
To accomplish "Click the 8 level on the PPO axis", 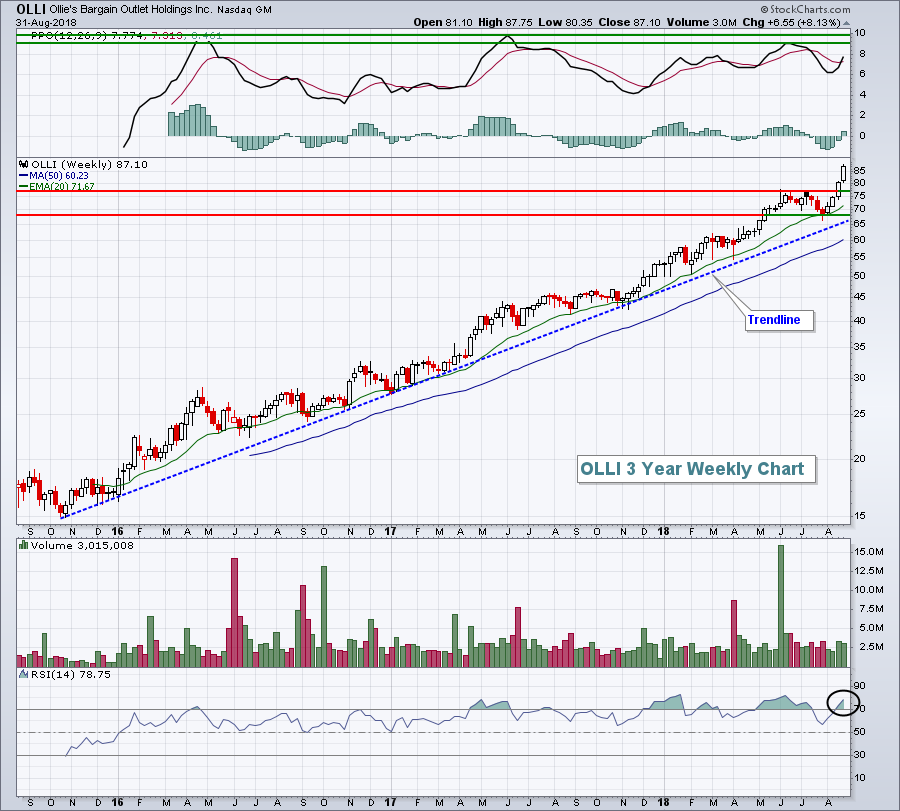I will [x=862, y=53].
